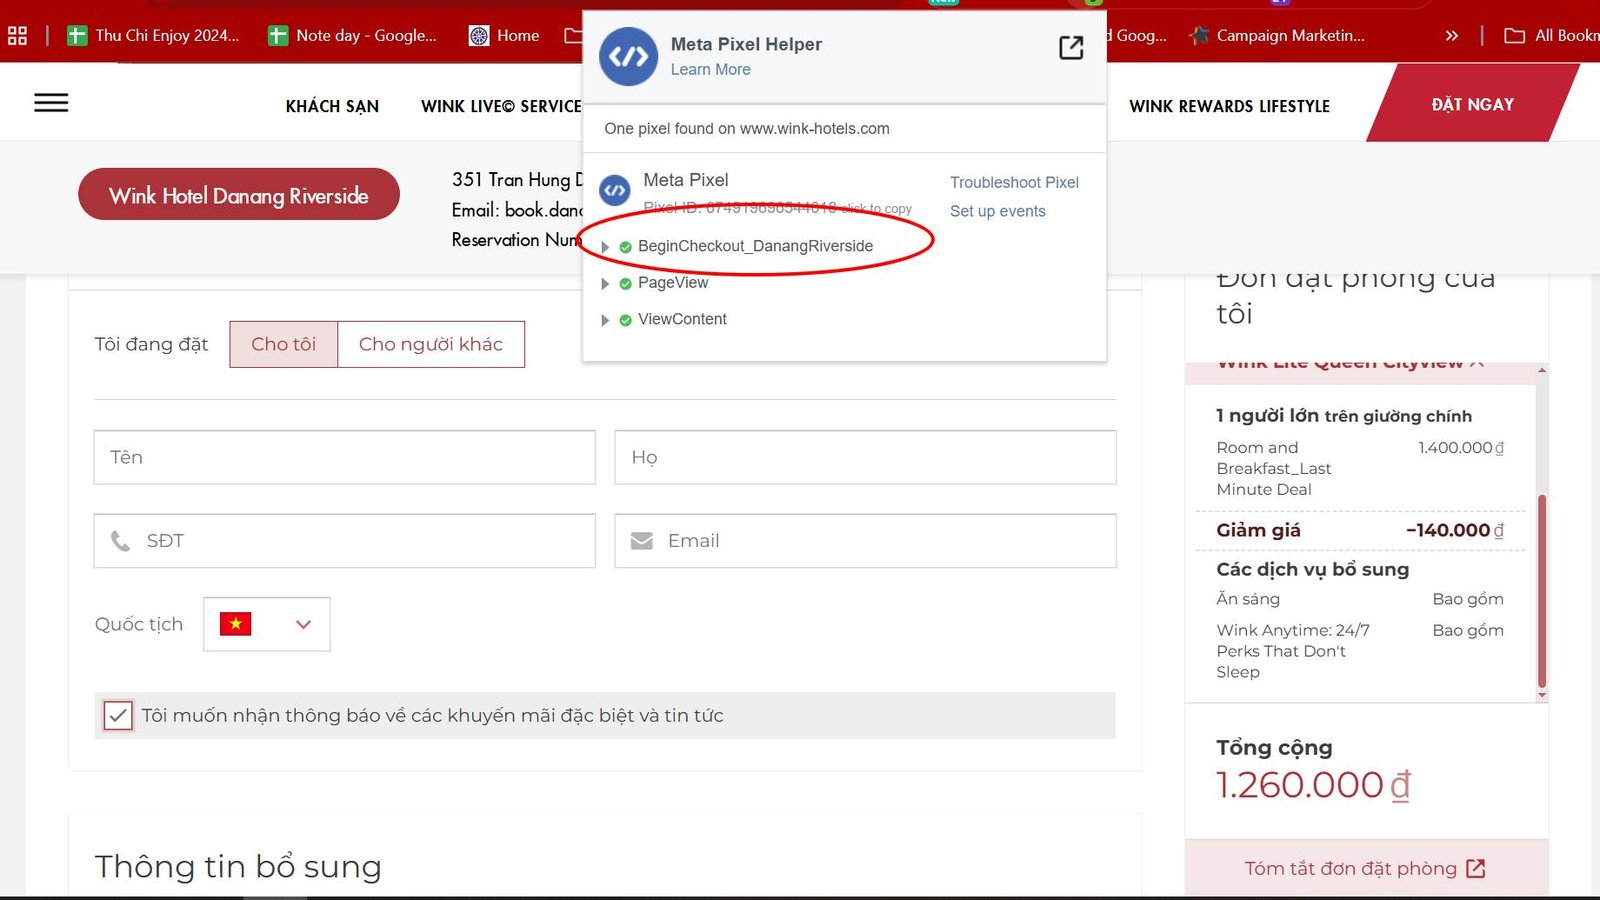
Task: Open the Troubleshoot Pixel link
Action: (1014, 182)
